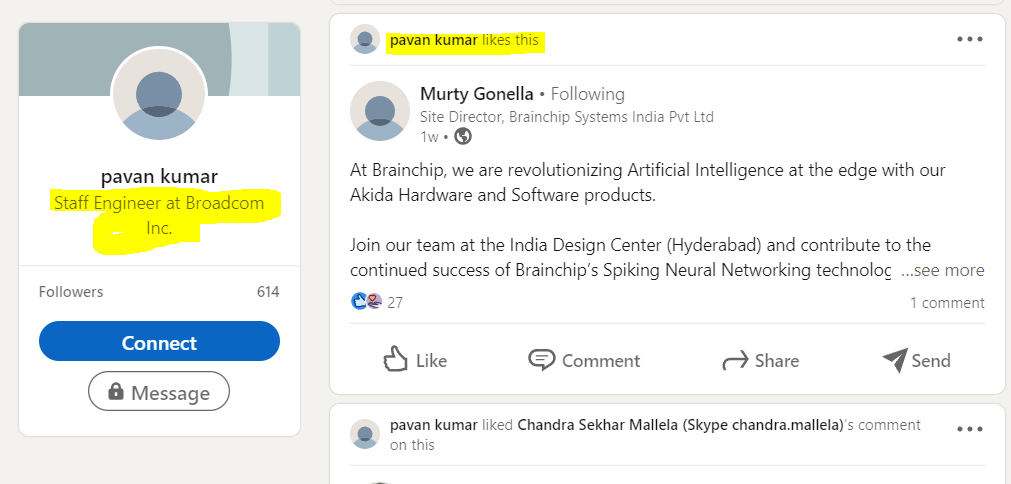Screen dimensions: 1011x484
Task: Click the thumbs-up Like icon
Action: [395, 359]
